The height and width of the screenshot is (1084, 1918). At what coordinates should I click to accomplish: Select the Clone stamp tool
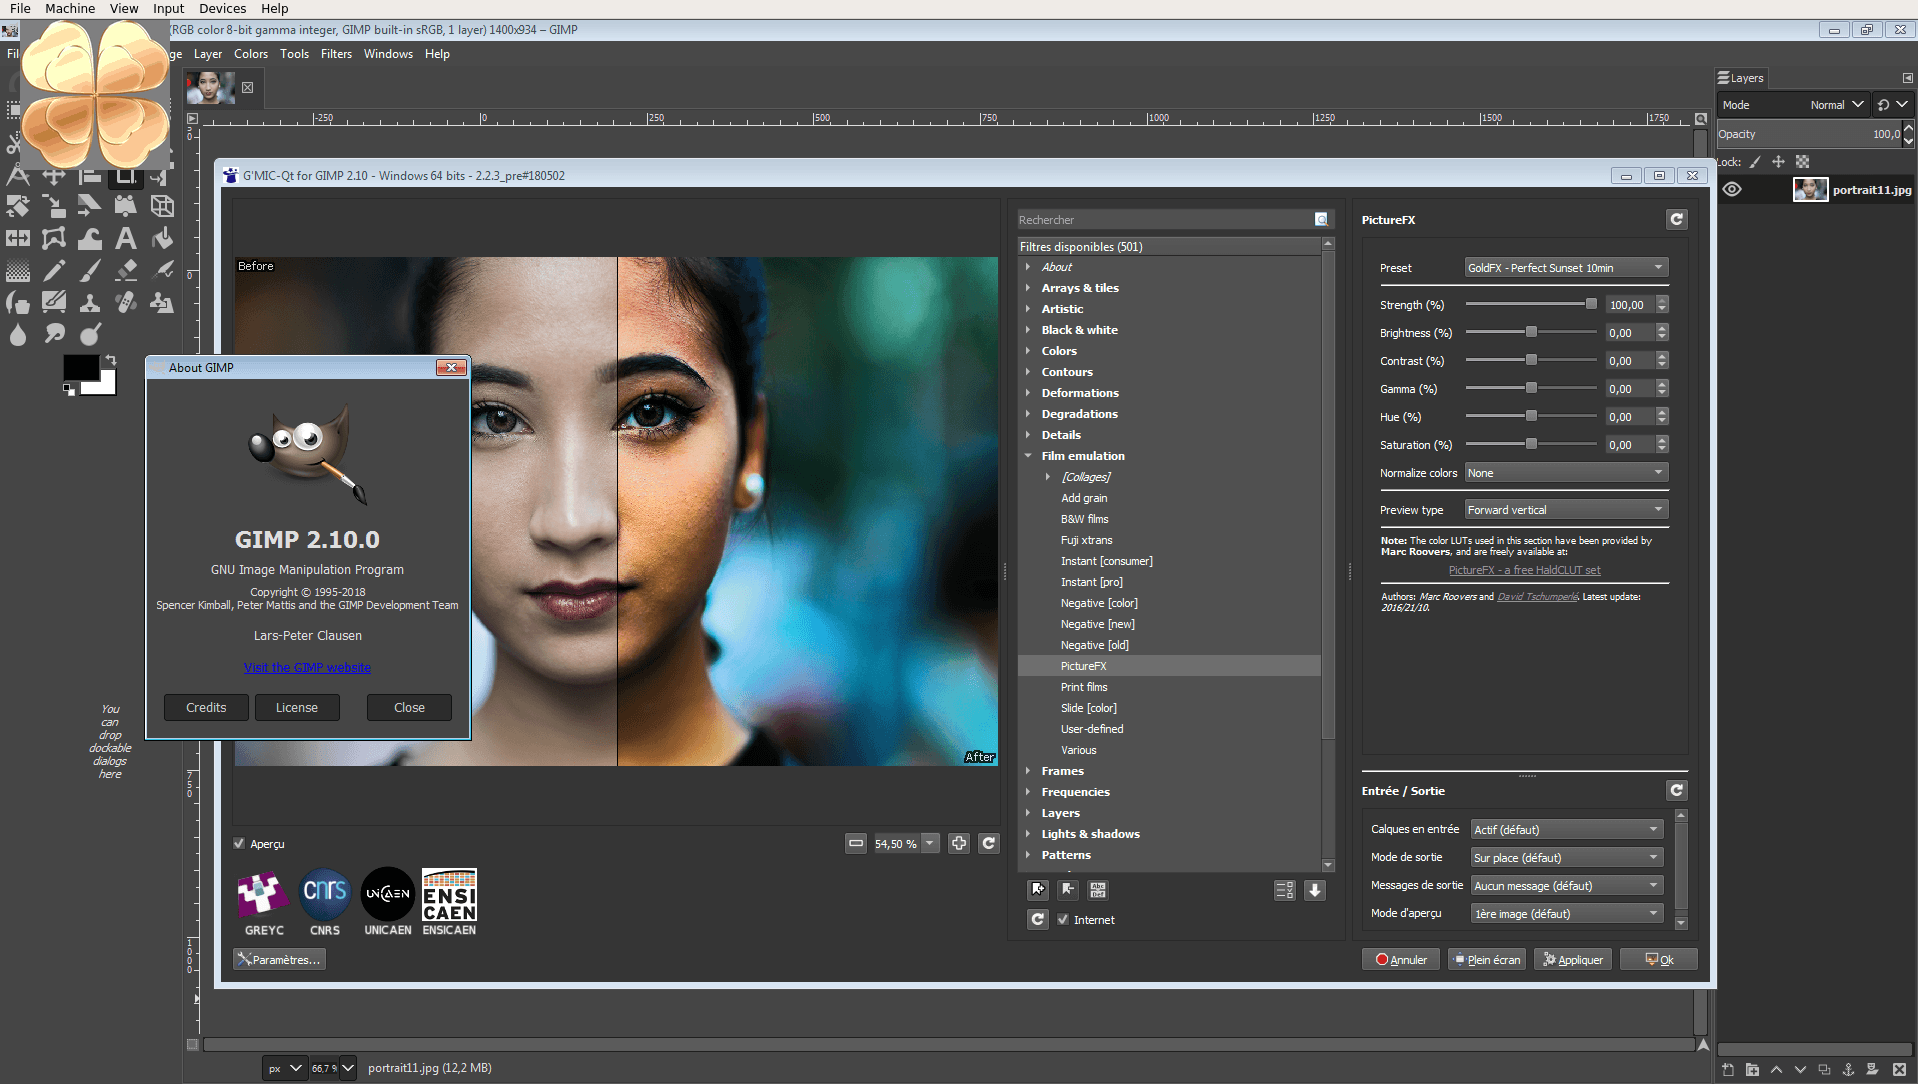90,302
